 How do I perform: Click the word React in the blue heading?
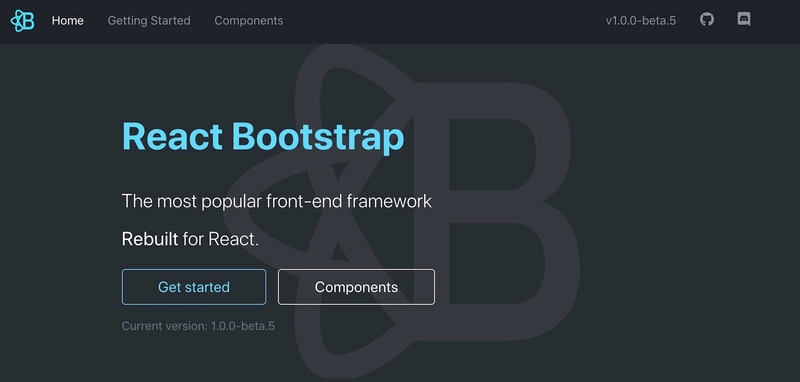tap(172, 137)
